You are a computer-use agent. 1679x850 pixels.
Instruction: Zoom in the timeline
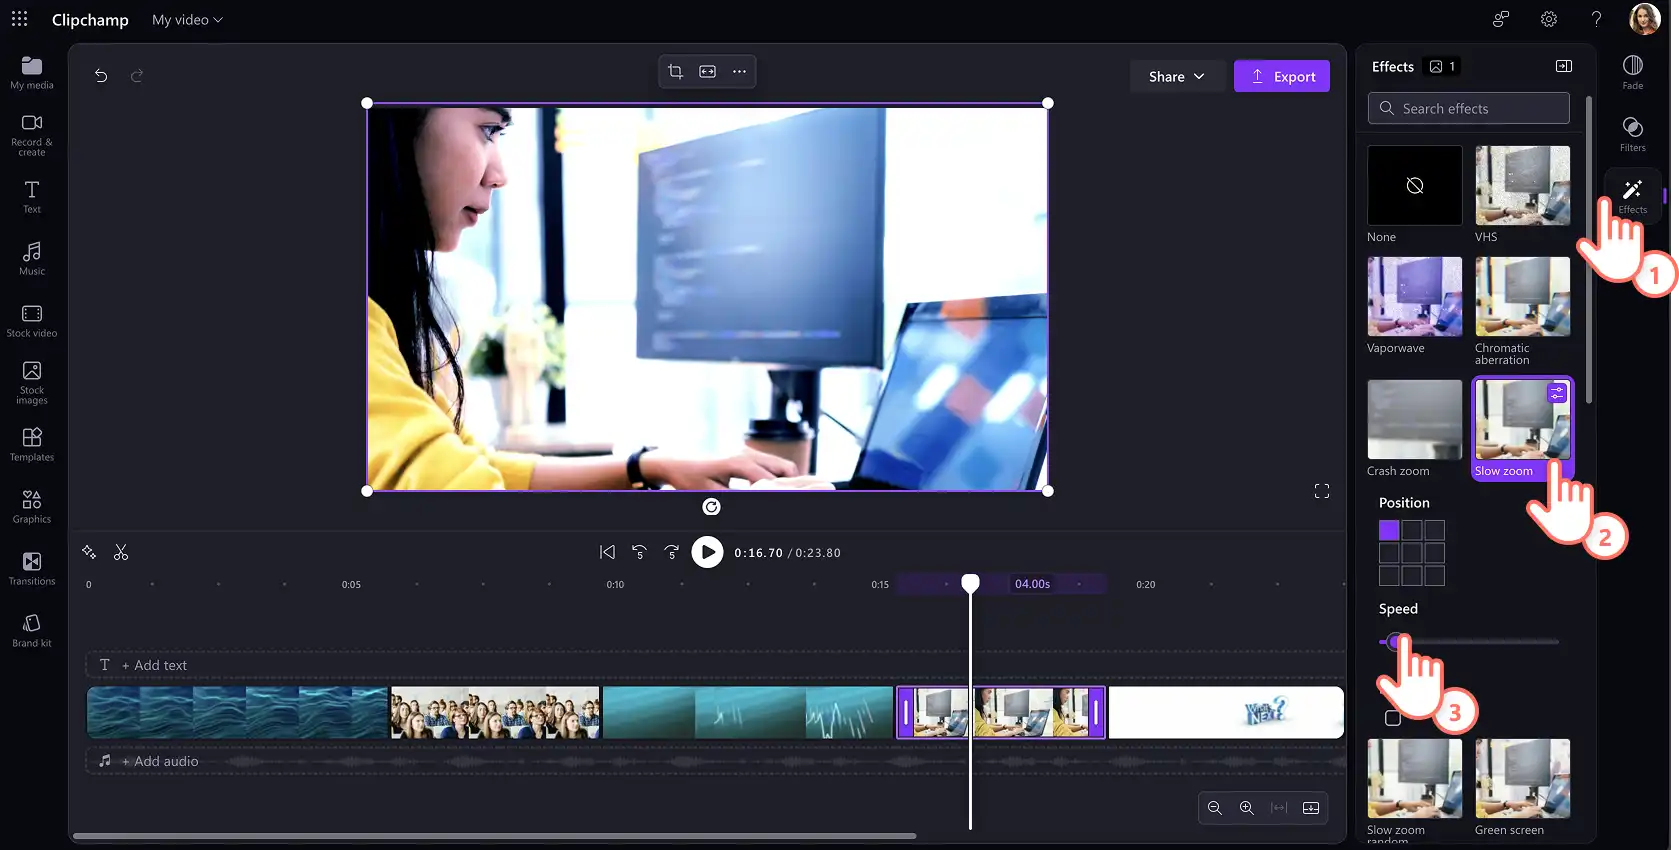pyautogui.click(x=1247, y=808)
